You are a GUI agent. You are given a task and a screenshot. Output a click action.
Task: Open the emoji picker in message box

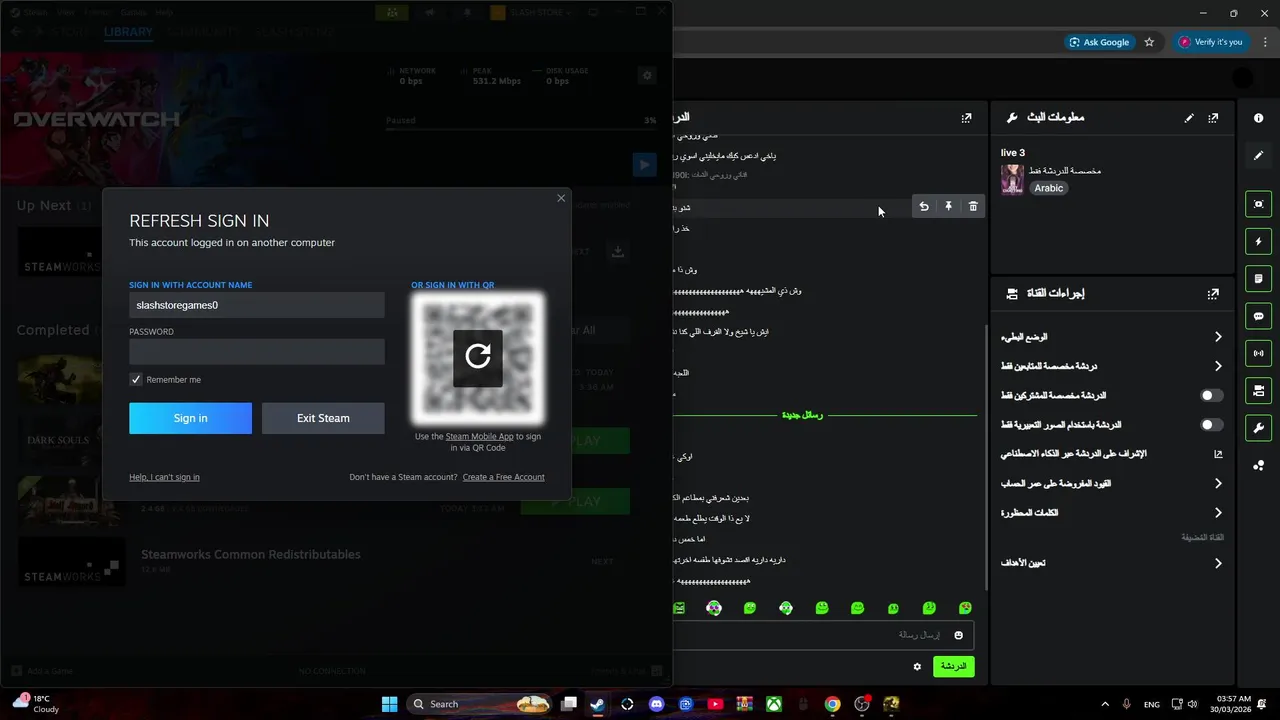(958, 635)
